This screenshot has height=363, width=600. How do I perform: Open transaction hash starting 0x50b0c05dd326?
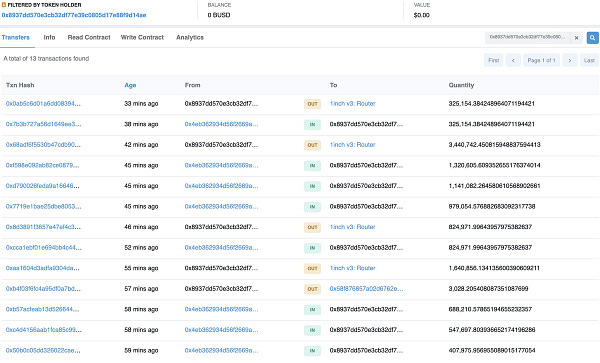click(43, 351)
